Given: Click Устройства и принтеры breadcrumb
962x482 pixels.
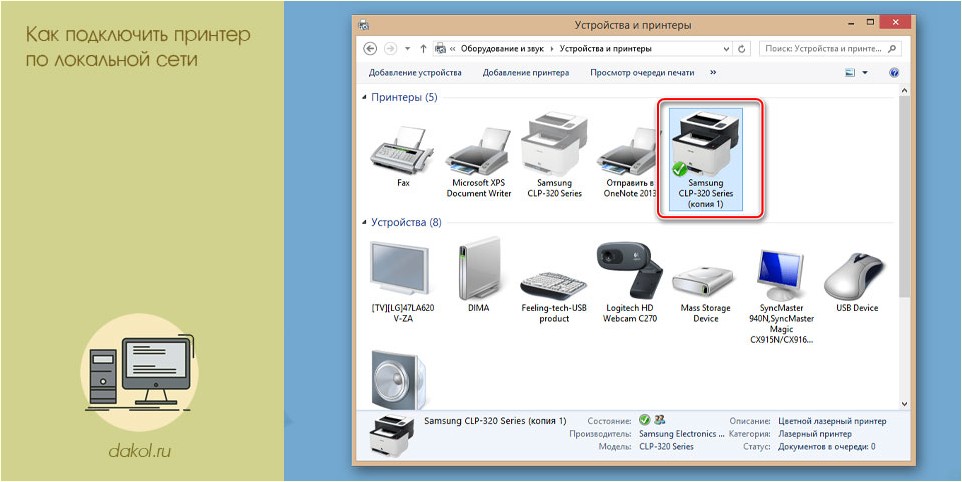Looking at the screenshot, I should [x=605, y=48].
